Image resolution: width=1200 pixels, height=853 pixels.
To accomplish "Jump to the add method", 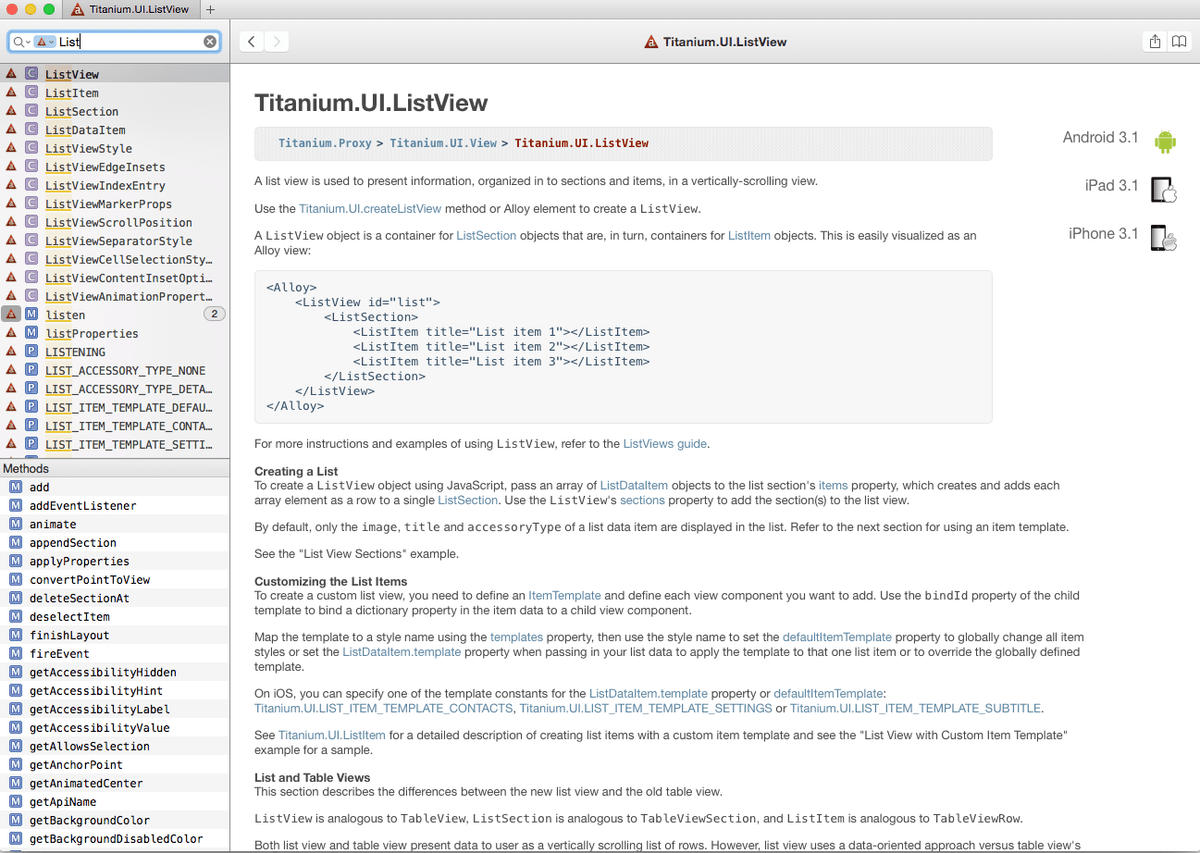I will (115, 487).
